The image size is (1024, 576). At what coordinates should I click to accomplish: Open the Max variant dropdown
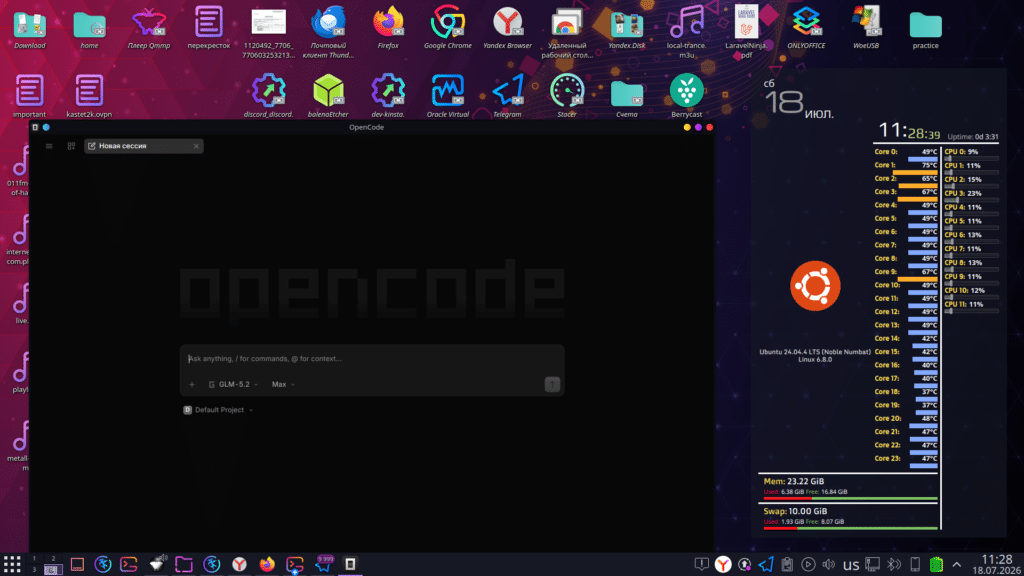click(283, 384)
